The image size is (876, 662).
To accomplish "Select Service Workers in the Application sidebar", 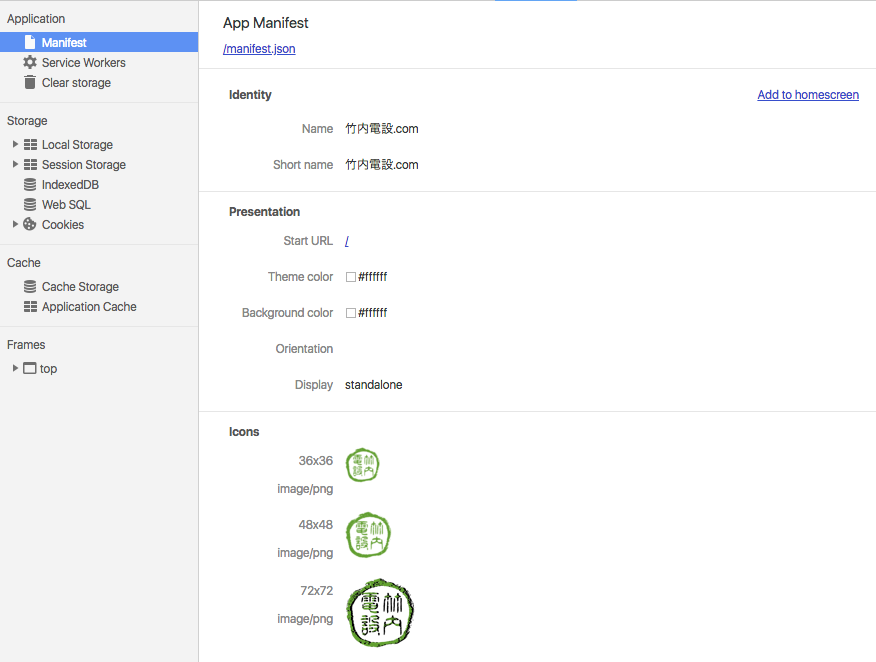I will click(84, 62).
